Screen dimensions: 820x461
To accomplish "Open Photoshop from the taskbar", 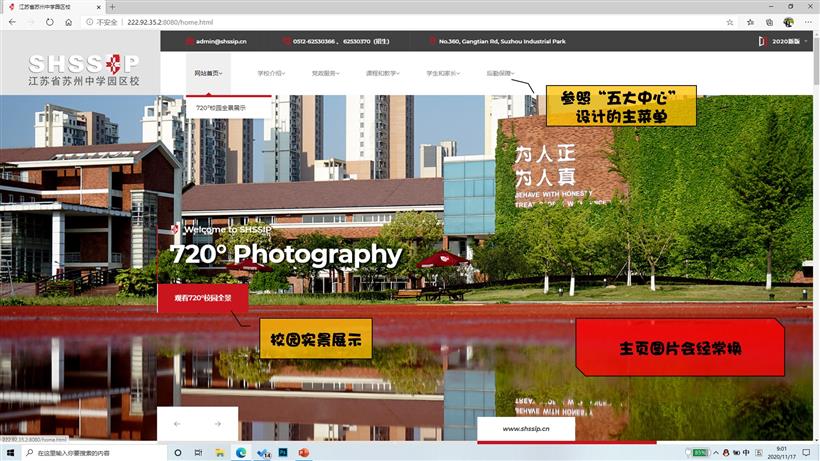I will click(x=283, y=453).
